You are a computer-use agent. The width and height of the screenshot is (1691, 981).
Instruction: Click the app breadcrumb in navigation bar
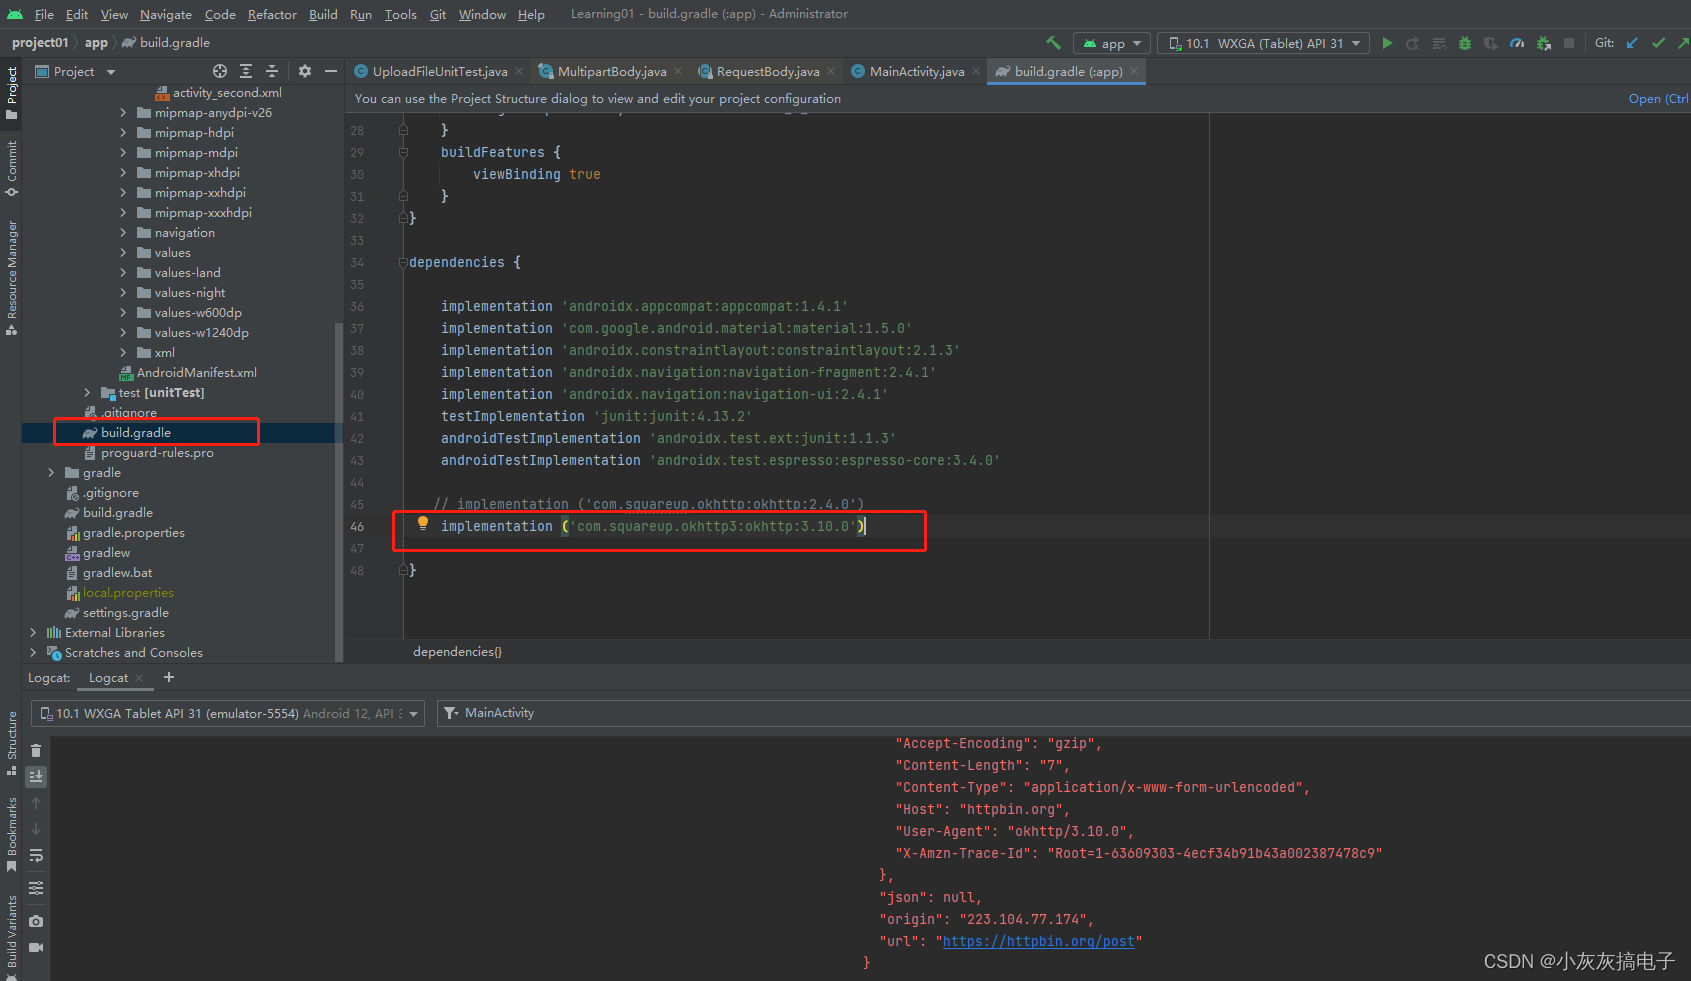point(96,42)
